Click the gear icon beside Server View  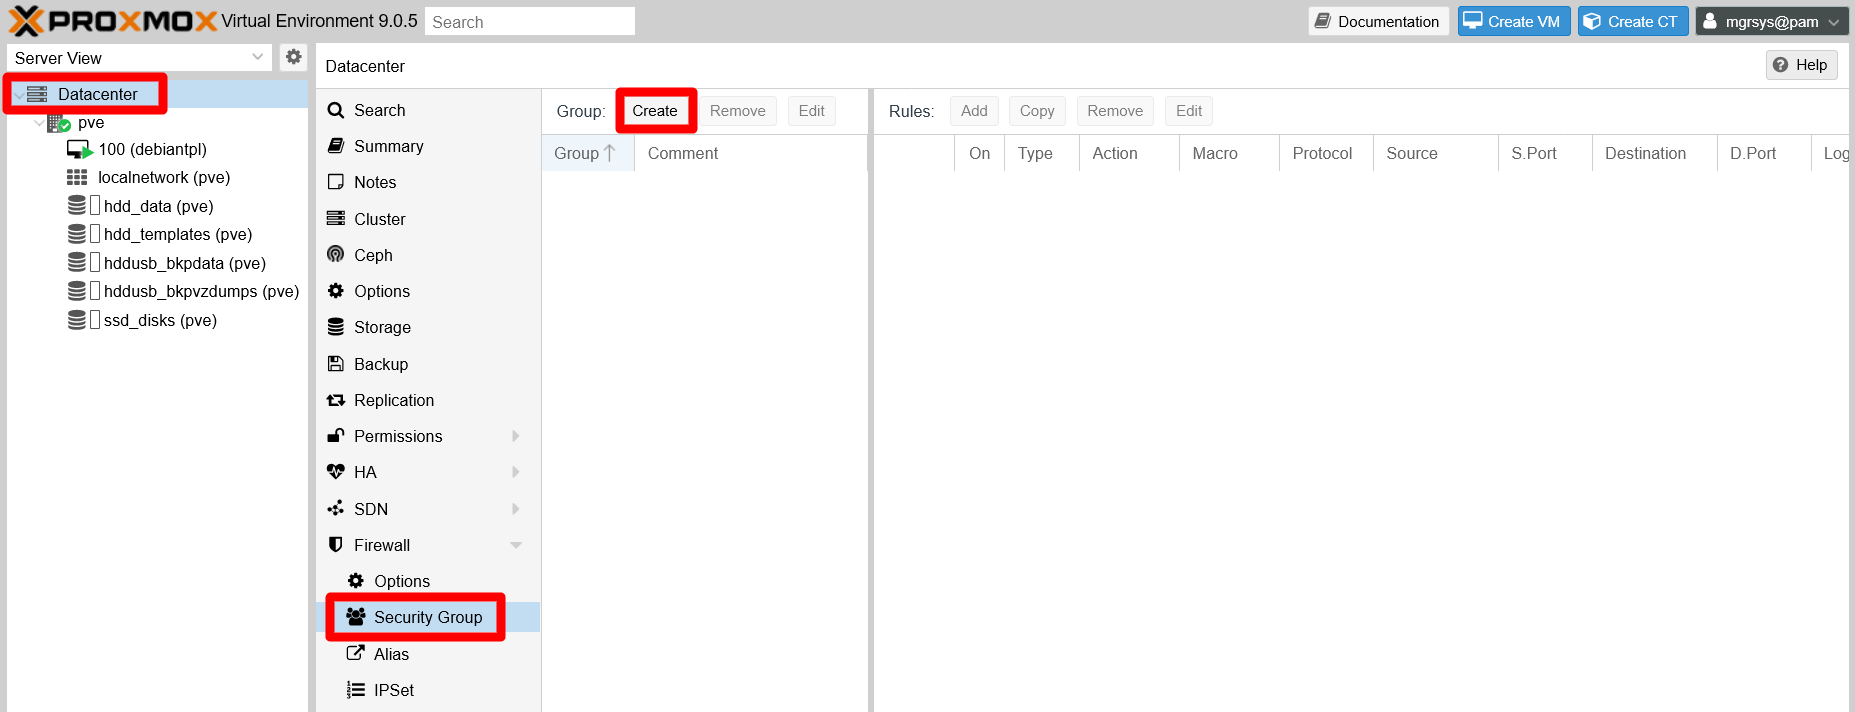point(293,57)
